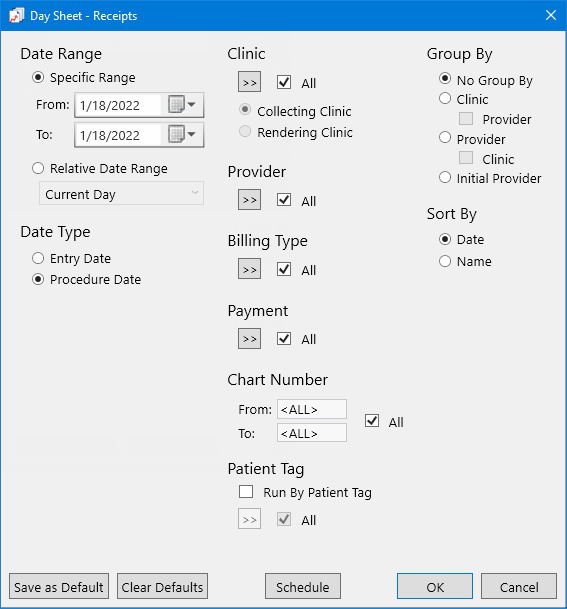567x609 pixels.
Task: Click the Clinic selection >> button
Action: (x=249, y=82)
